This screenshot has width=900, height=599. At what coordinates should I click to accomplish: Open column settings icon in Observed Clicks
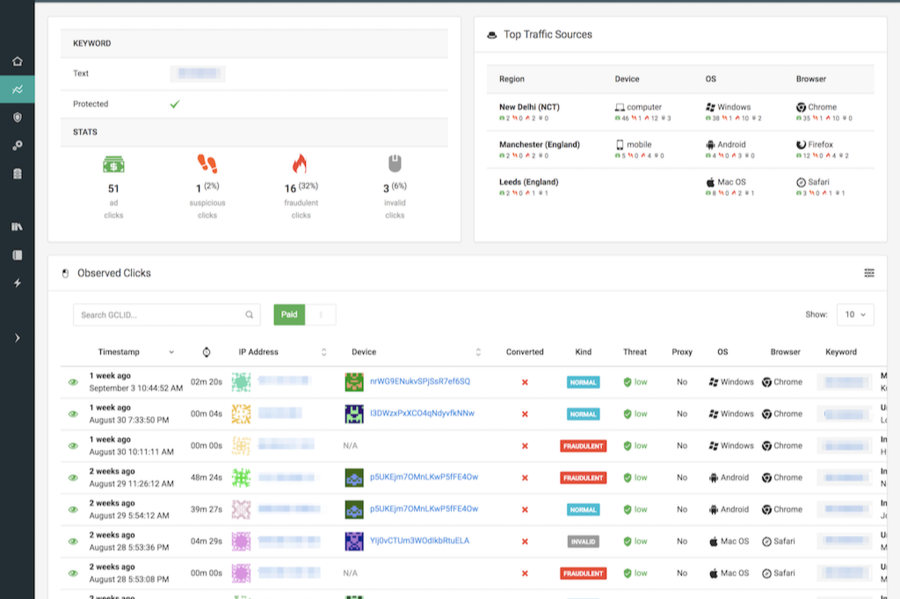coord(869,273)
